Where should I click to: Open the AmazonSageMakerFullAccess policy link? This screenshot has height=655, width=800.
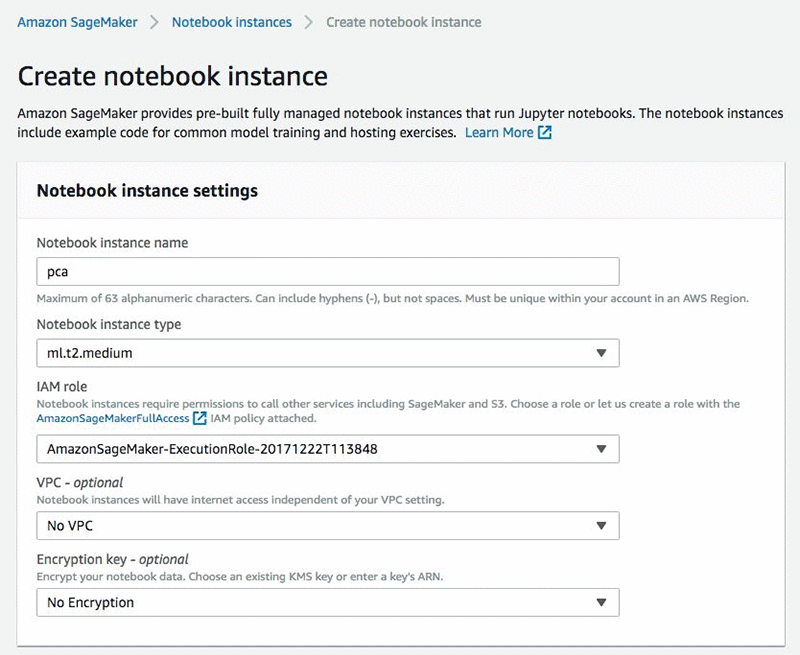coord(112,418)
